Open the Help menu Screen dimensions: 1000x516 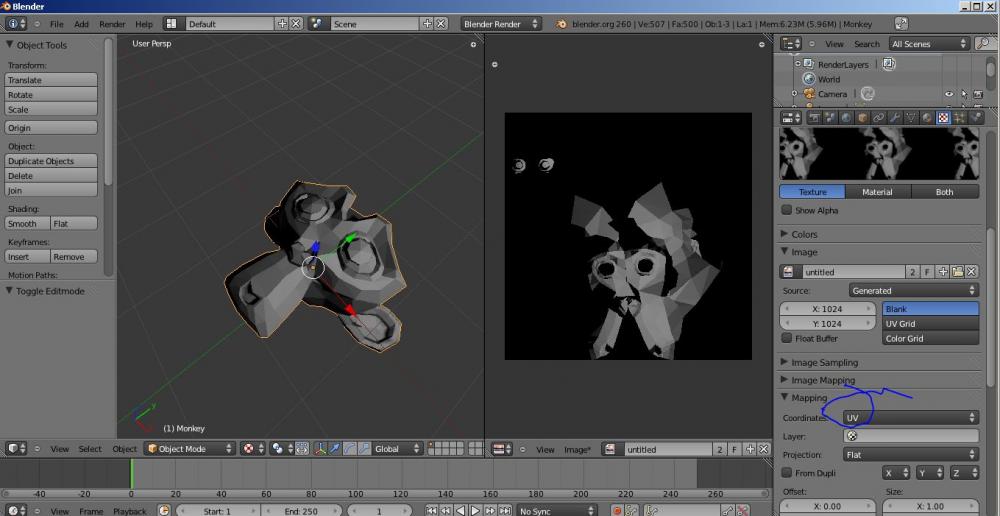click(x=144, y=24)
